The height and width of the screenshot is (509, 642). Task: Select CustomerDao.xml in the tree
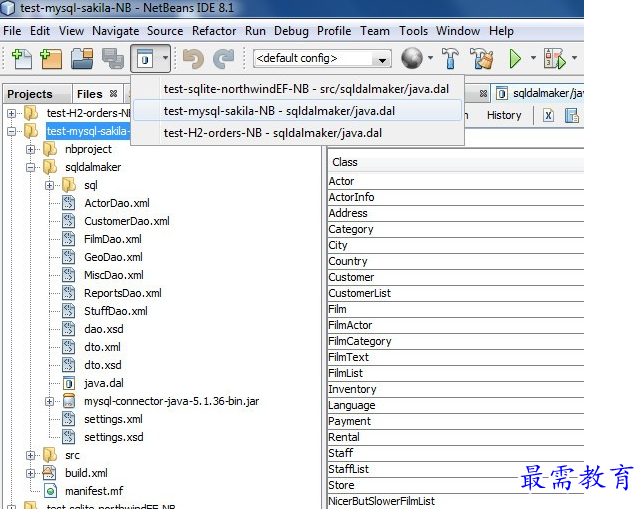point(127,221)
